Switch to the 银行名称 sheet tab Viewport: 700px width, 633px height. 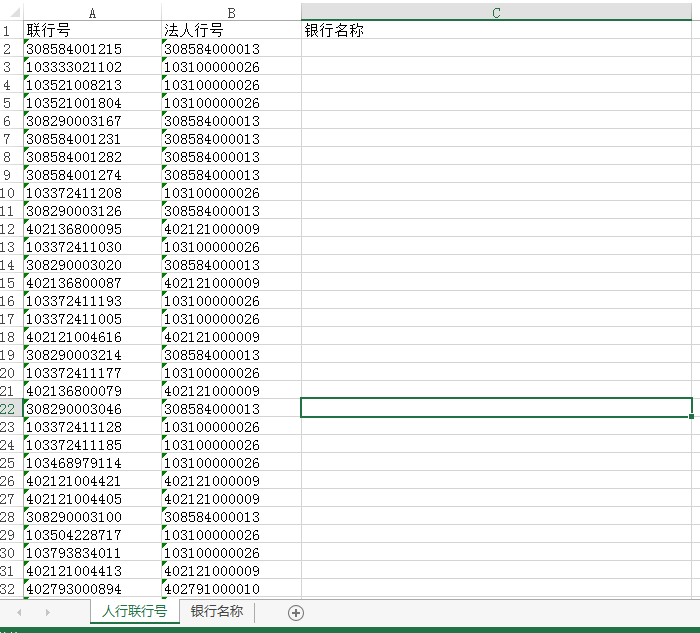click(x=217, y=611)
